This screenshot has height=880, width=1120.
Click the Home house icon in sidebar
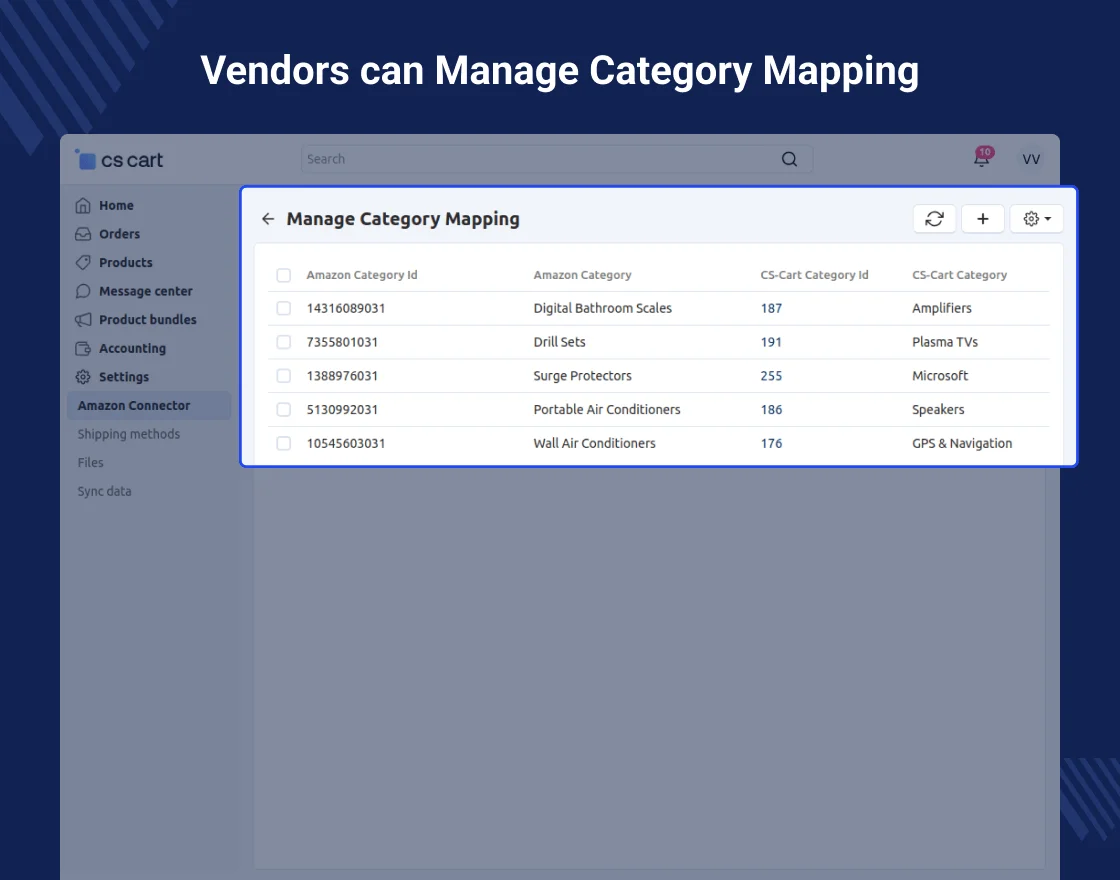tap(83, 205)
